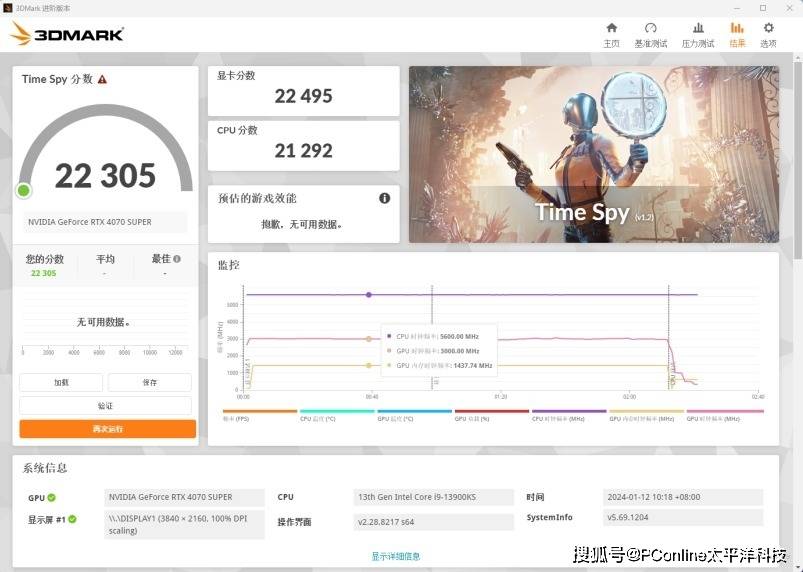803x572 pixels.
Task: Open the 压力测试 stress test section
Action: pyautogui.click(x=698, y=35)
